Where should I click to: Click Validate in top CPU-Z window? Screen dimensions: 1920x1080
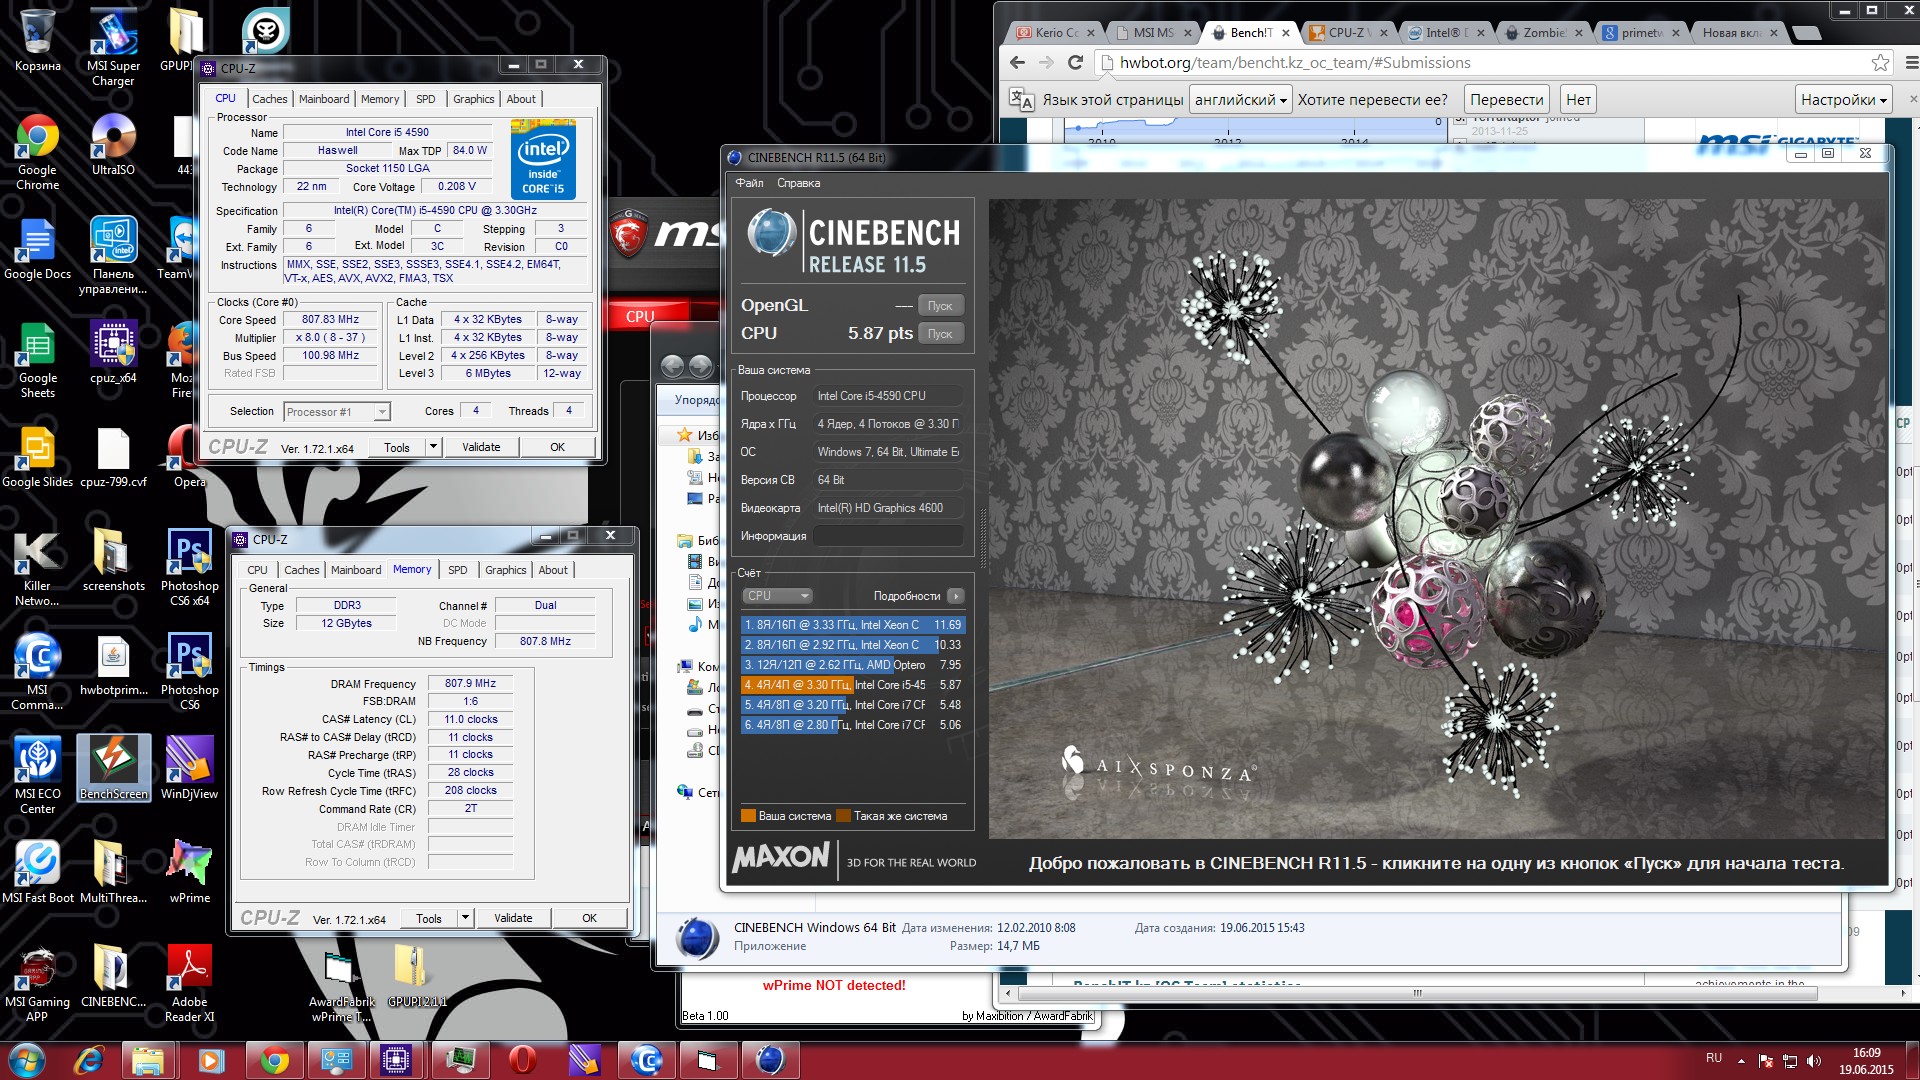tap(481, 447)
